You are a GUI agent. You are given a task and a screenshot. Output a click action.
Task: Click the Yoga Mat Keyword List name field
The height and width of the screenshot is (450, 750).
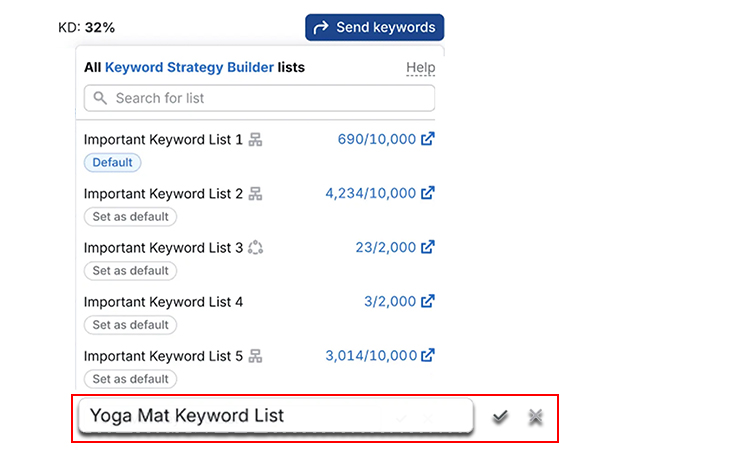(x=276, y=416)
